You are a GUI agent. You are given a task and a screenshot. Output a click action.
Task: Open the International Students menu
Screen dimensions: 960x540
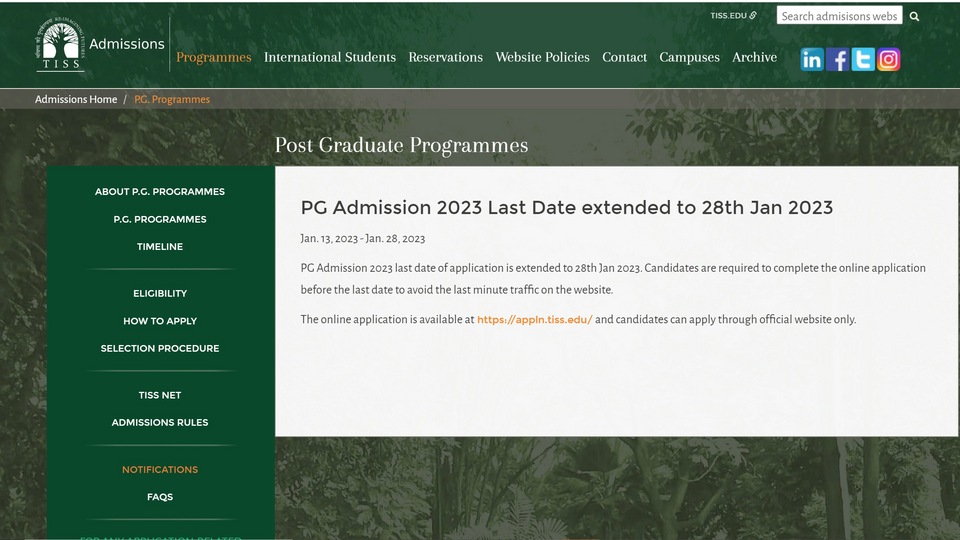(330, 57)
